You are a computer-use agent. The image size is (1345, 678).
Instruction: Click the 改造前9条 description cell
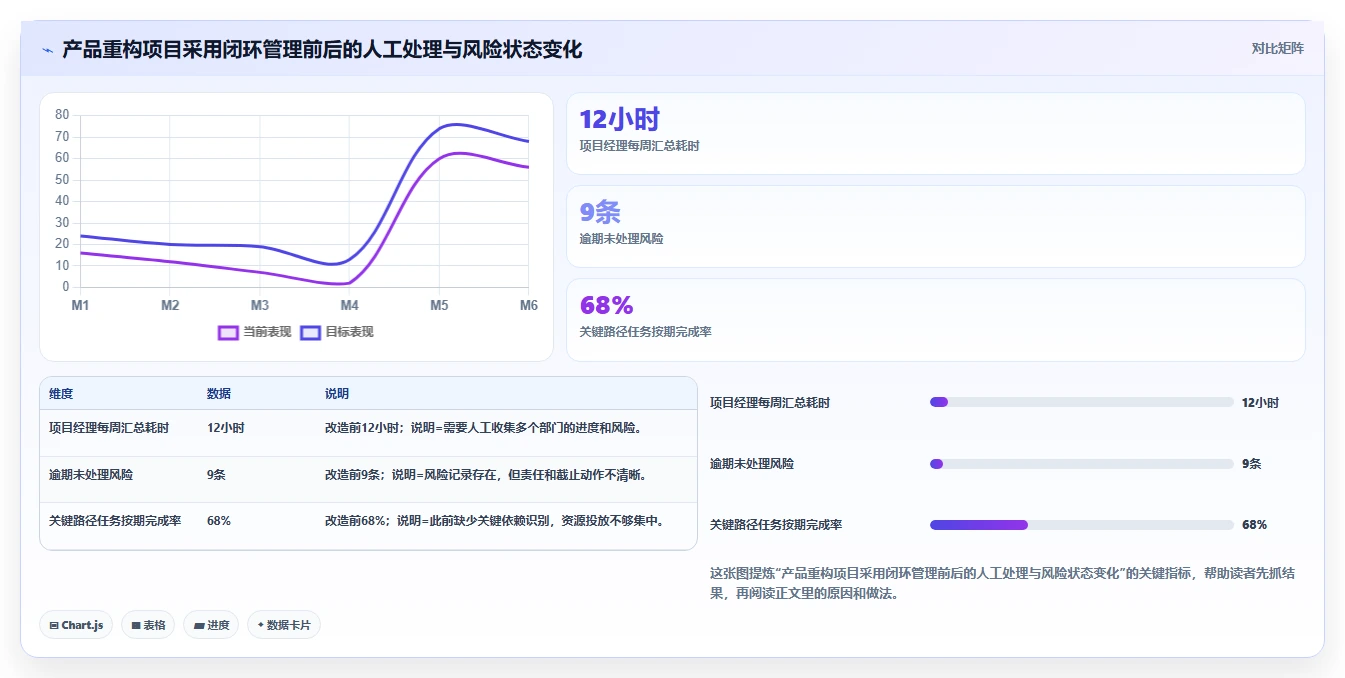coord(486,475)
